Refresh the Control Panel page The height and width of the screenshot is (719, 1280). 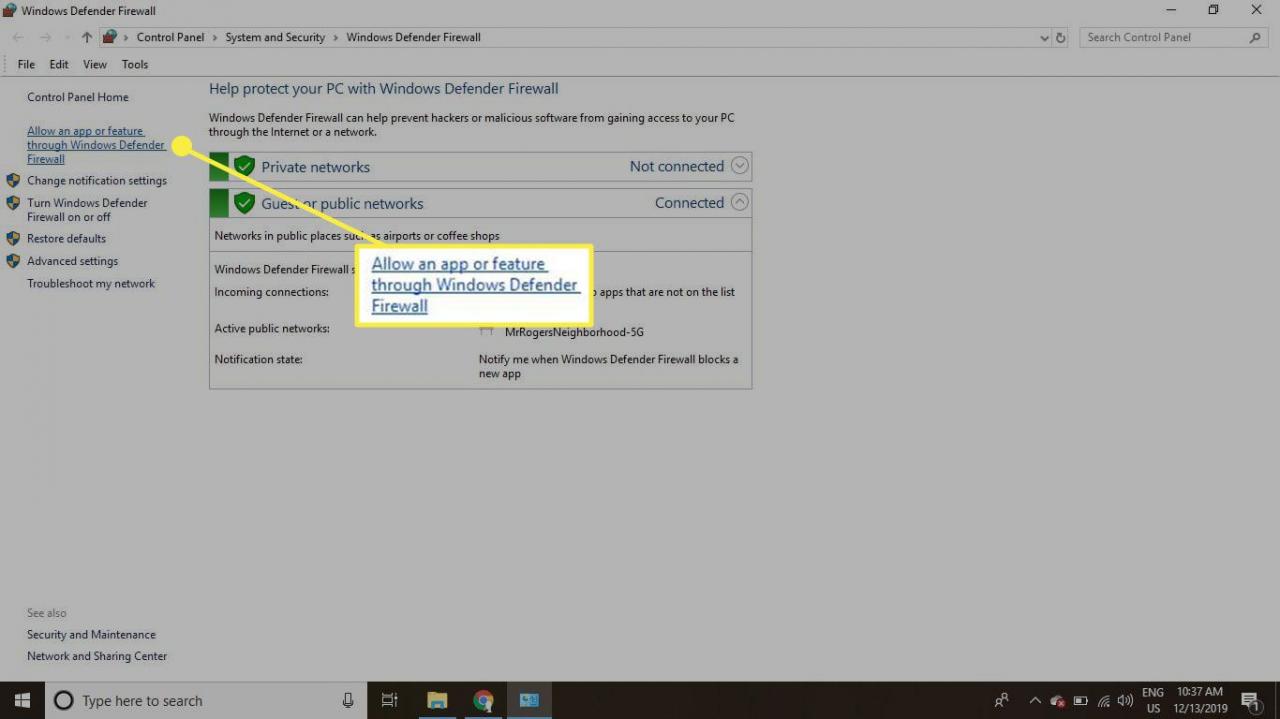pos(1061,37)
